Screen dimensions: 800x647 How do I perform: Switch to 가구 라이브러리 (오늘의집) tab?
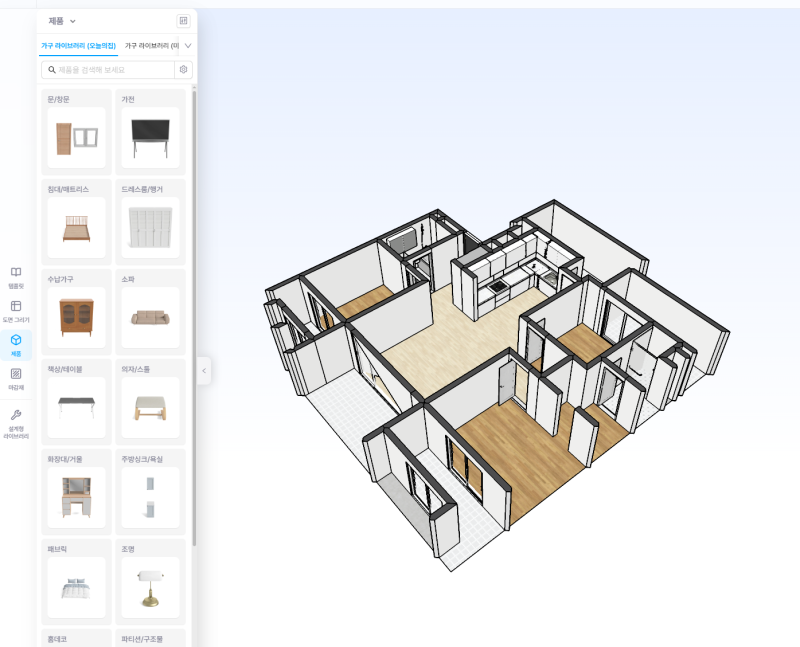point(78,46)
